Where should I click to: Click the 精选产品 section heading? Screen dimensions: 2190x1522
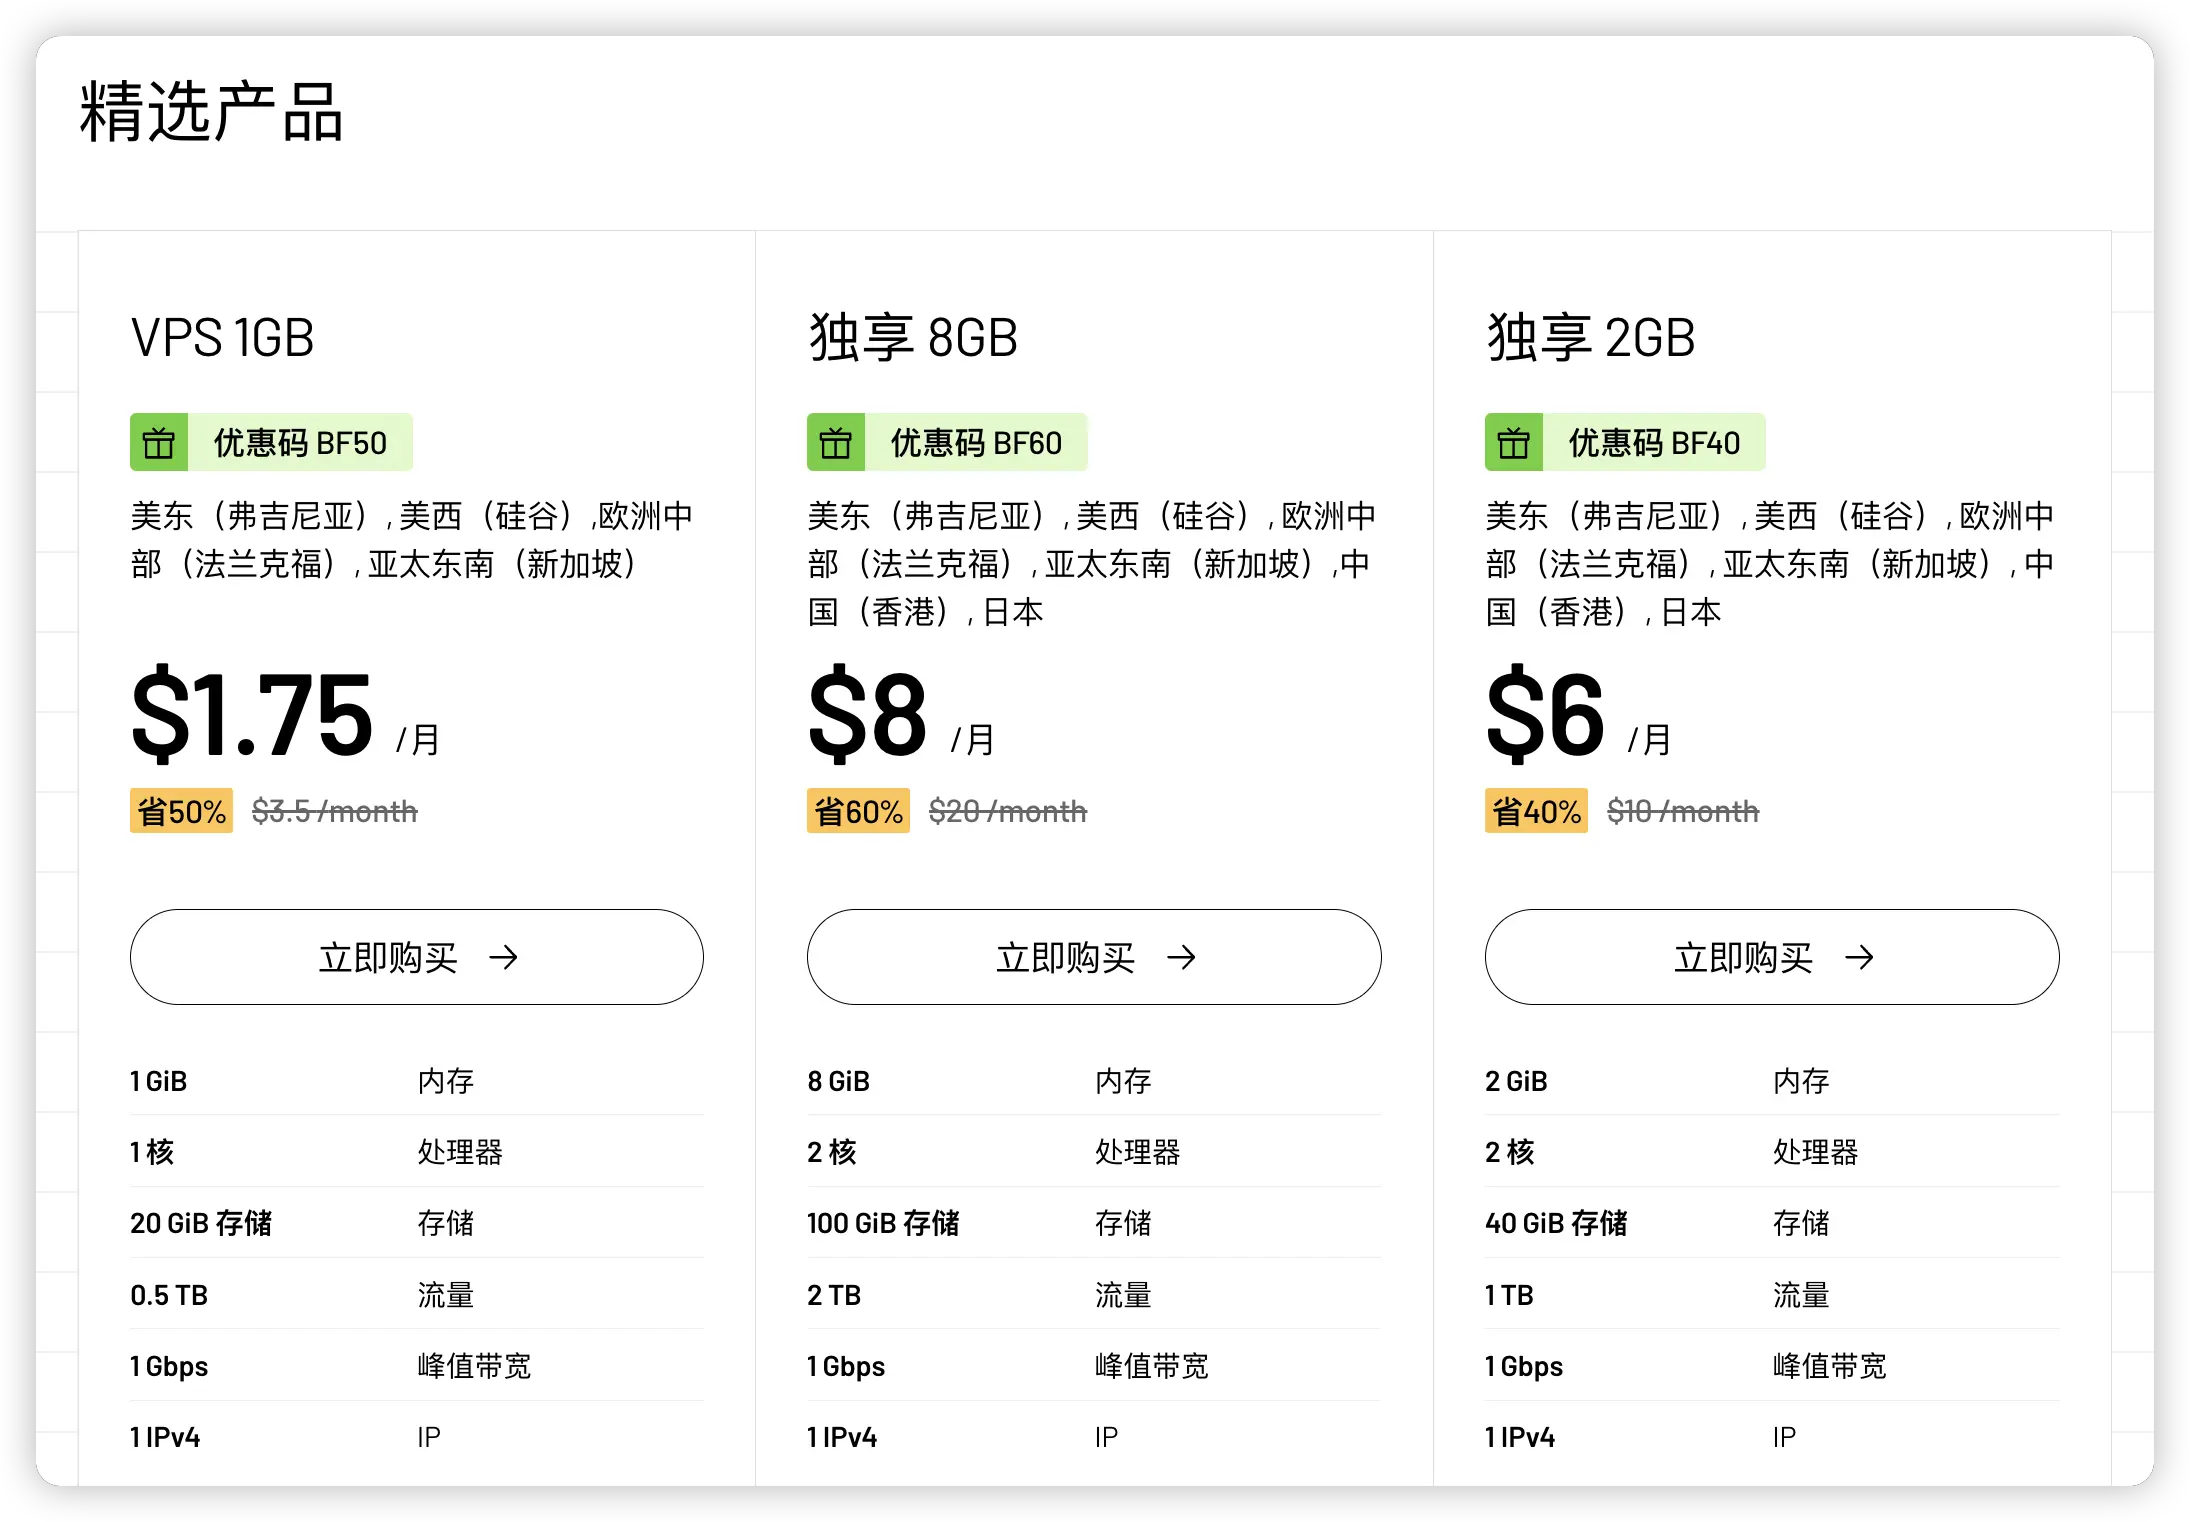pyautogui.click(x=212, y=112)
